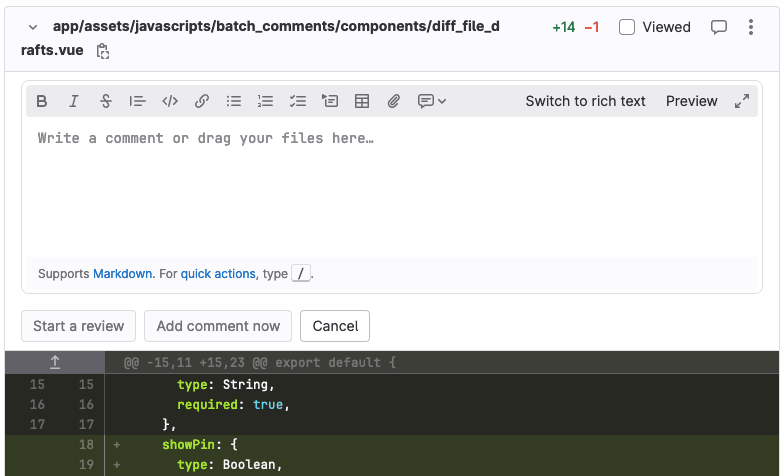Insert a collapsible section
Screen dimensions: 784x476
(330, 101)
